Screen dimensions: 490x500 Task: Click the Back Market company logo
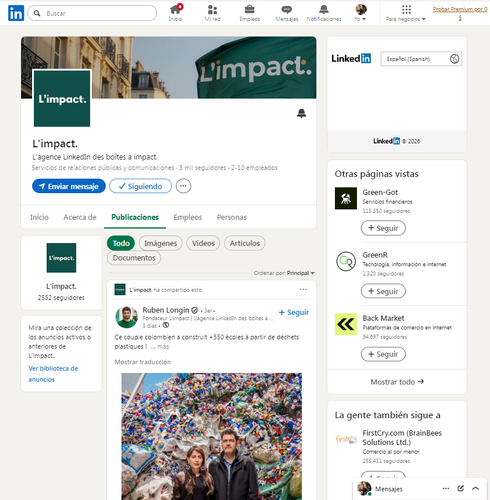pos(346,324)
